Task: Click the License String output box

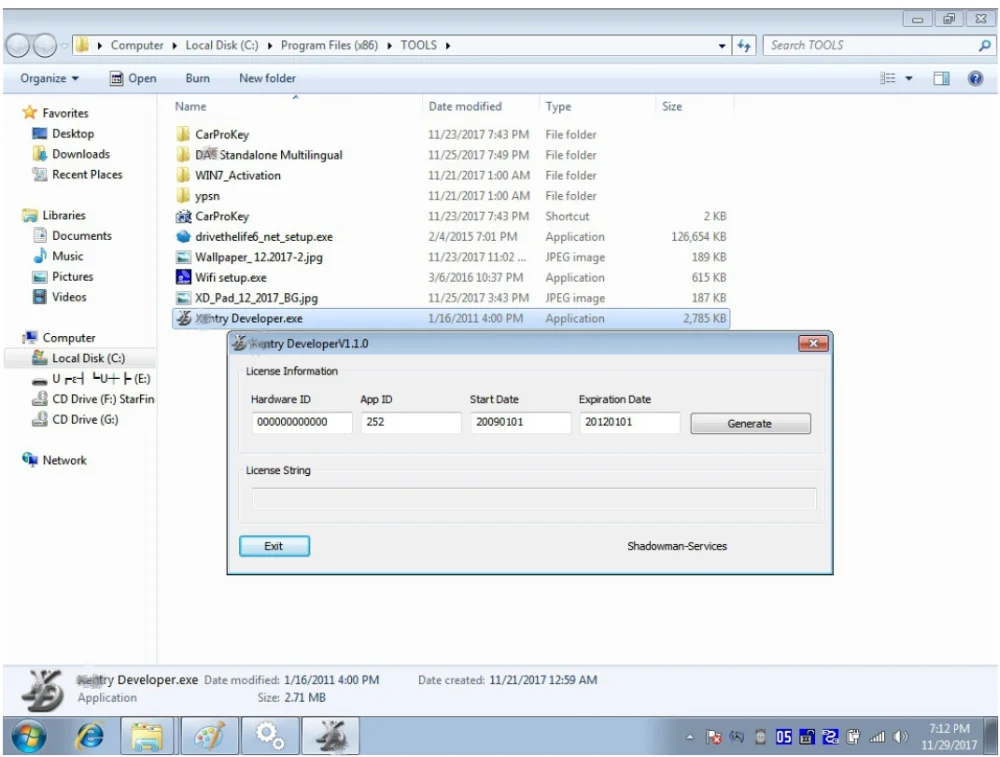Action: 534,498
